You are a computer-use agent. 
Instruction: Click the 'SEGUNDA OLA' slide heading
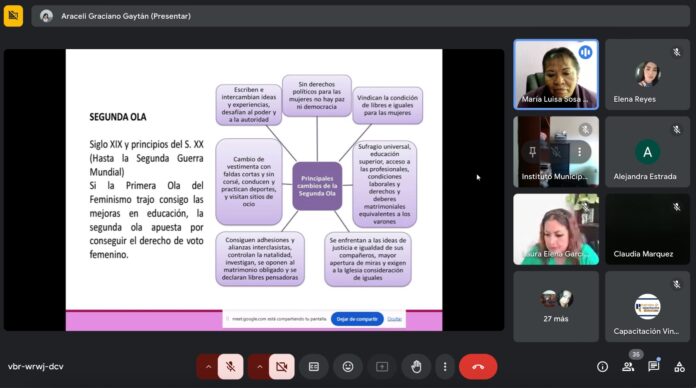pos(118,117)
